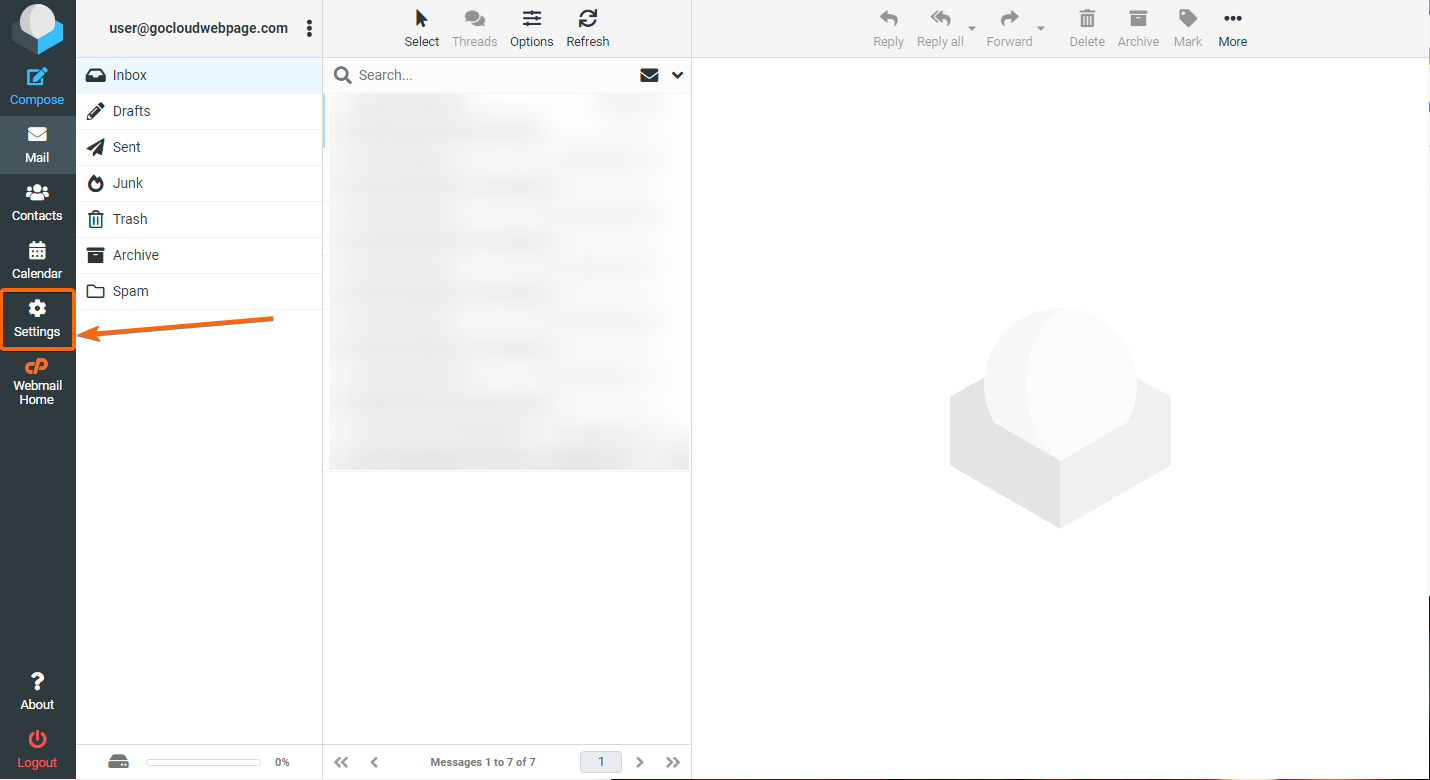Click the Select cursor toolbar icon

tap(422, 29)
